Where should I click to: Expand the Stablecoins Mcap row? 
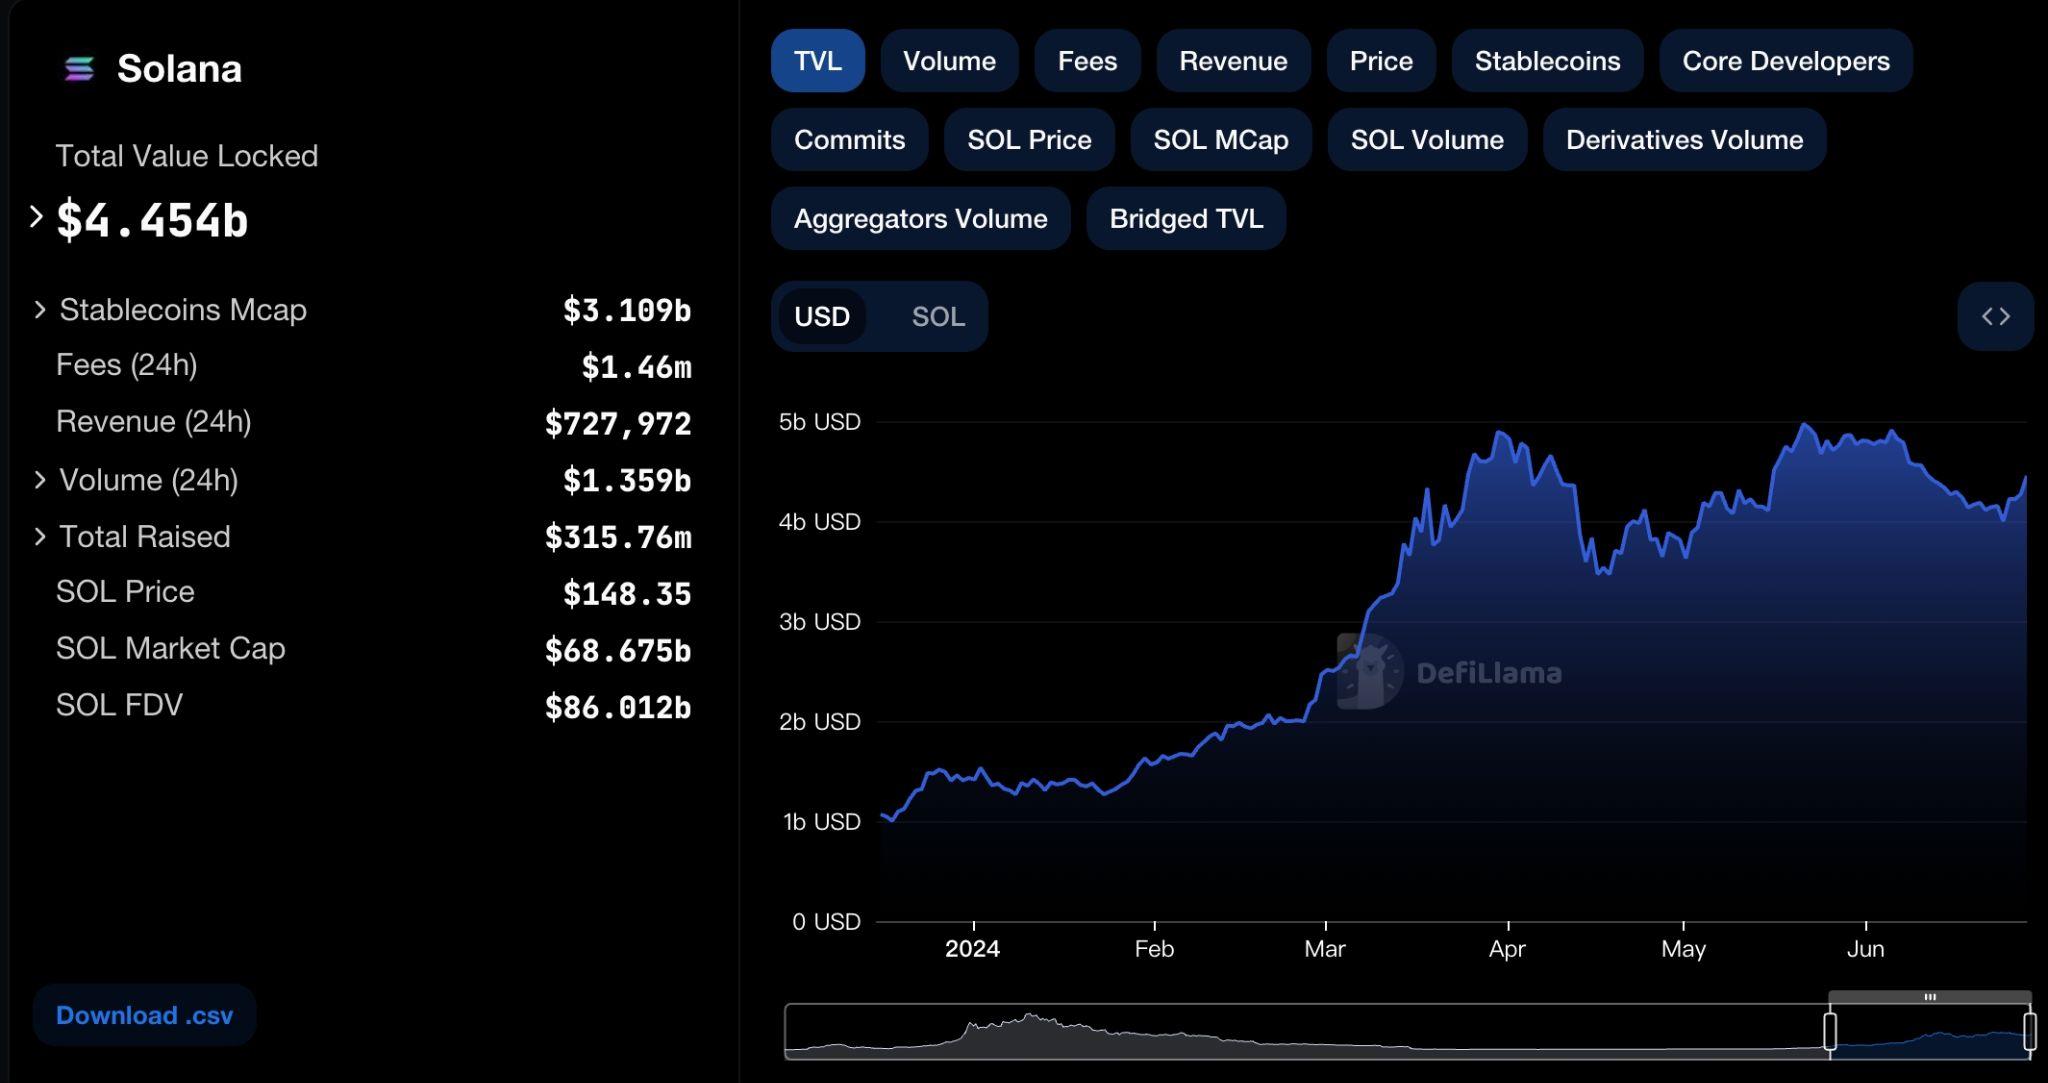coord(40,310)
